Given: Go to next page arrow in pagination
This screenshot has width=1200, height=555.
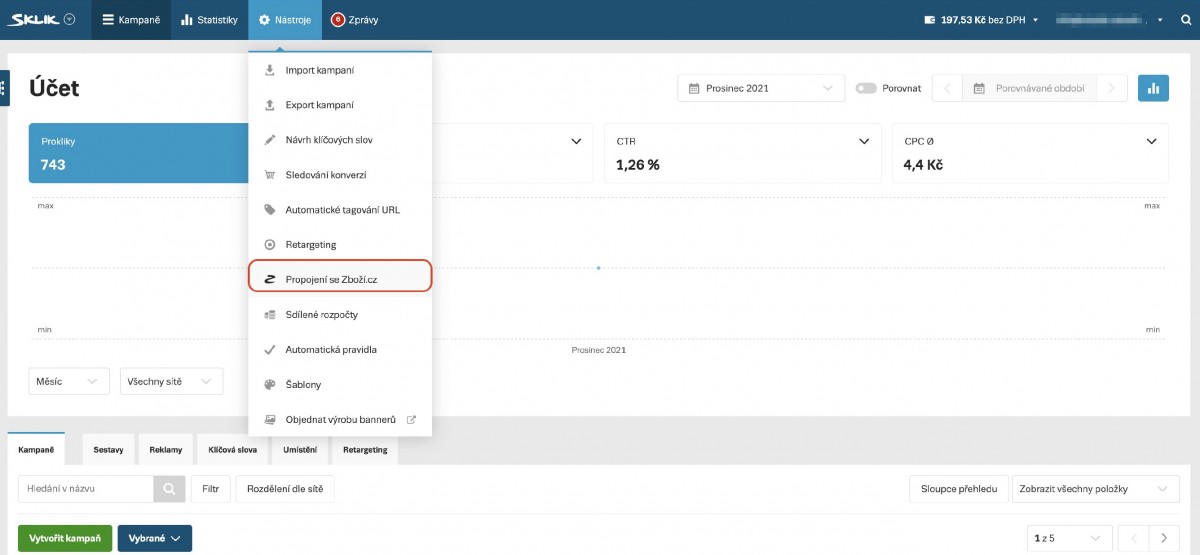Looking at the screenshot, I should point(1163,538).
